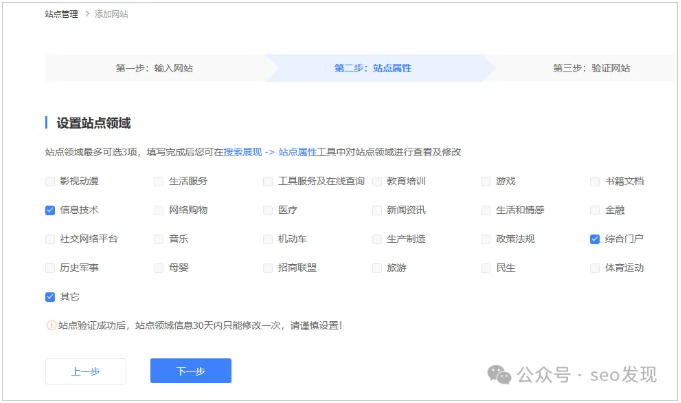Image resolution: width=681 pixels, height=403 pixels.
Task: Check the 新闻资讯 checkbox
Action: (x=377, y=211)
